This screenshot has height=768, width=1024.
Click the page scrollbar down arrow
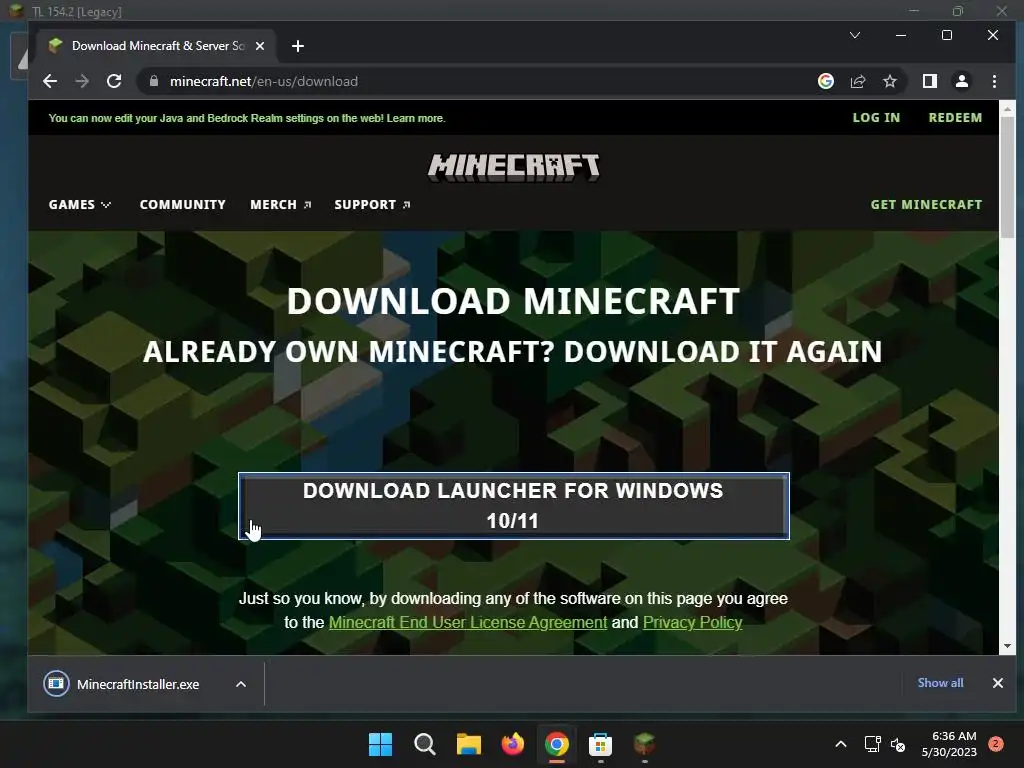(1007, 646)
